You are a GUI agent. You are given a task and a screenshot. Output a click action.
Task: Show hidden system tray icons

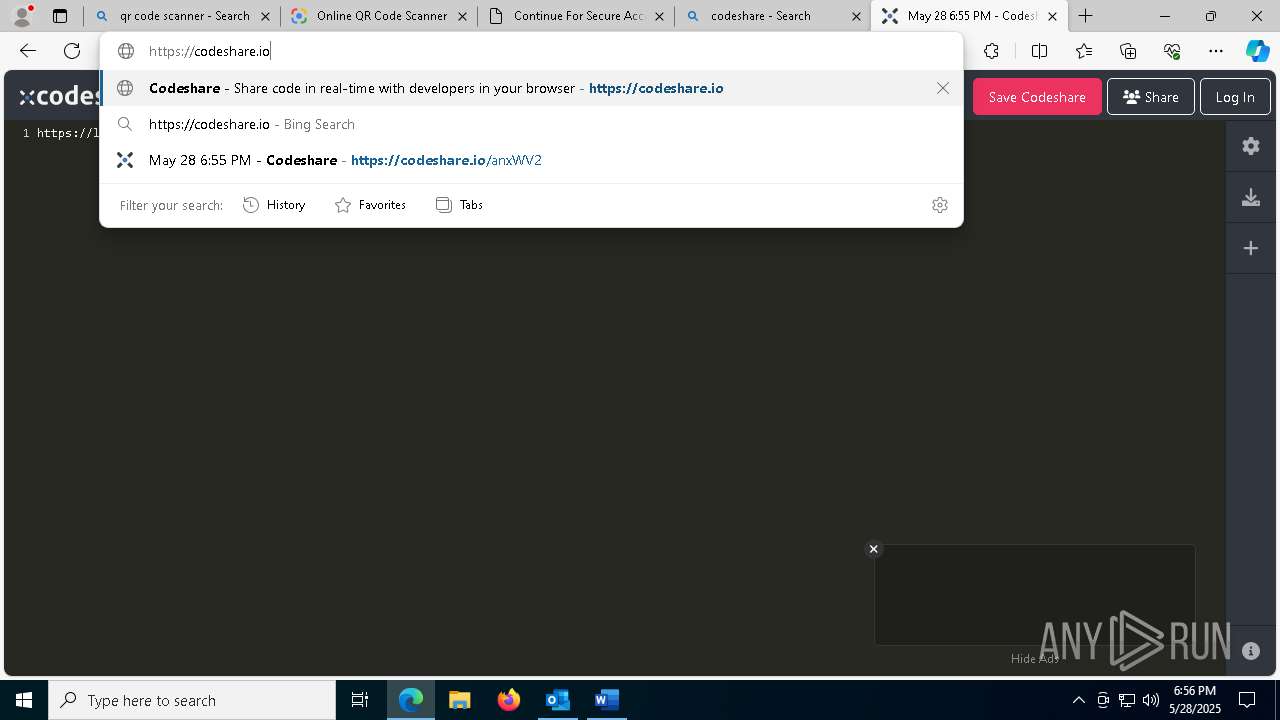click(1078, 700)
